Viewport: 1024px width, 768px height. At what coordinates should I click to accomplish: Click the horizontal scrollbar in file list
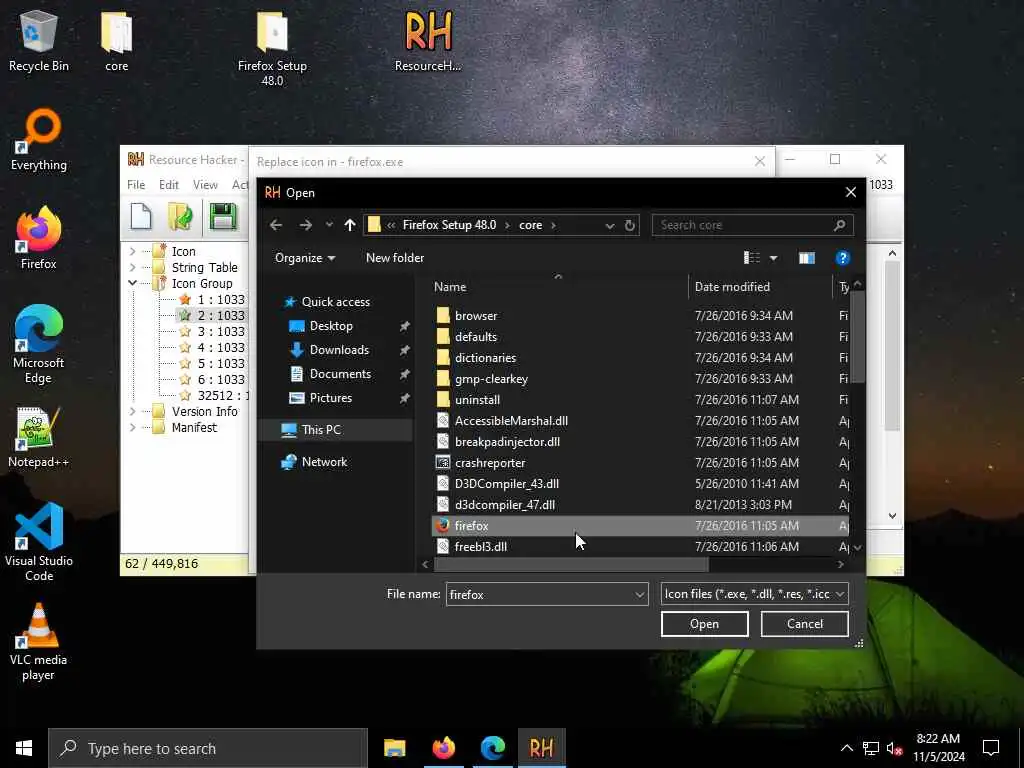(571, 564)
